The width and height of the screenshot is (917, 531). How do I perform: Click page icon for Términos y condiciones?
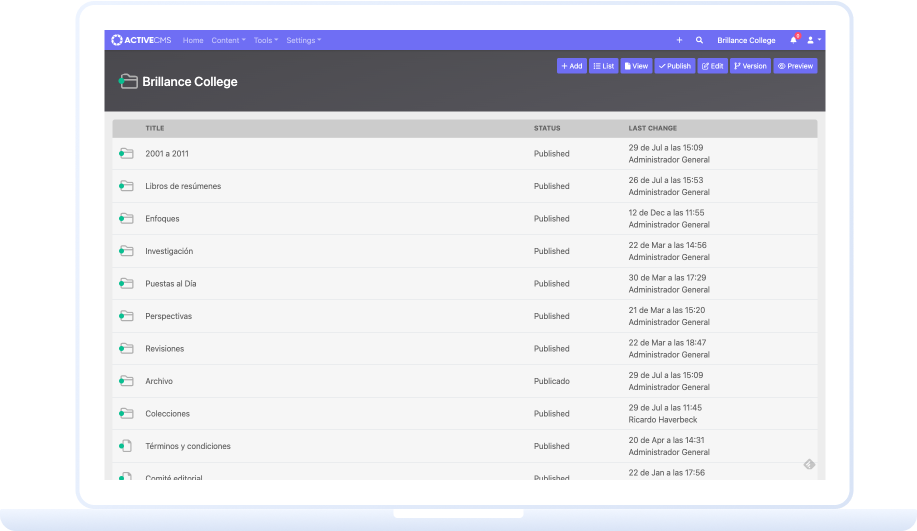(126, 446)
